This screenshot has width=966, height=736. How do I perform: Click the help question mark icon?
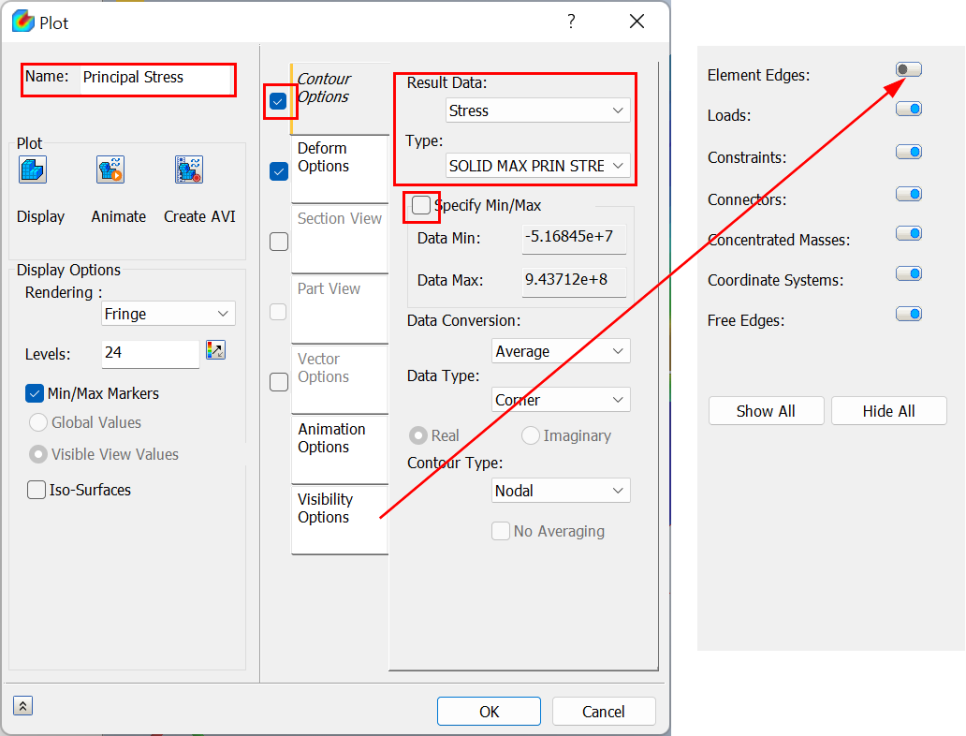(571, 22)
